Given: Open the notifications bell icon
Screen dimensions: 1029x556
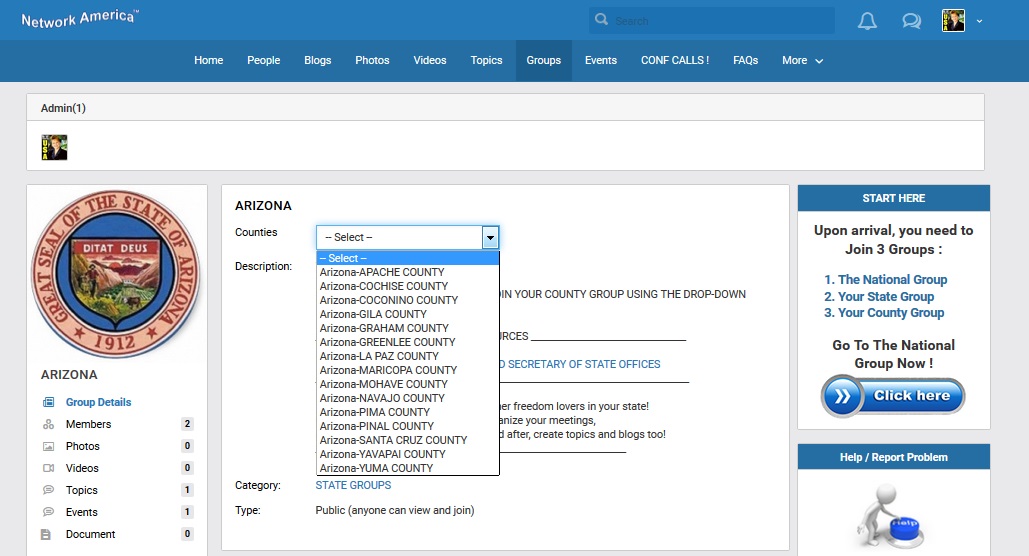Looking at the screenshot, I should coord(867,21).
